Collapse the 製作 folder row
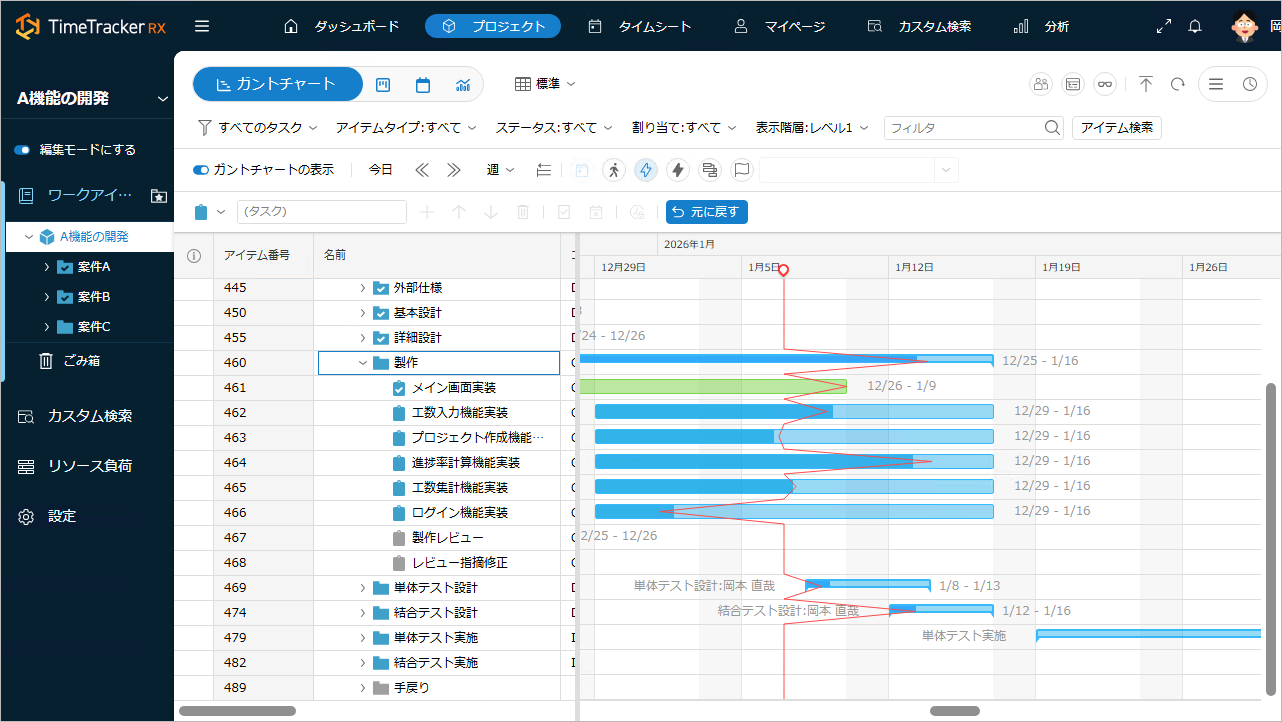 click(363, 363)
